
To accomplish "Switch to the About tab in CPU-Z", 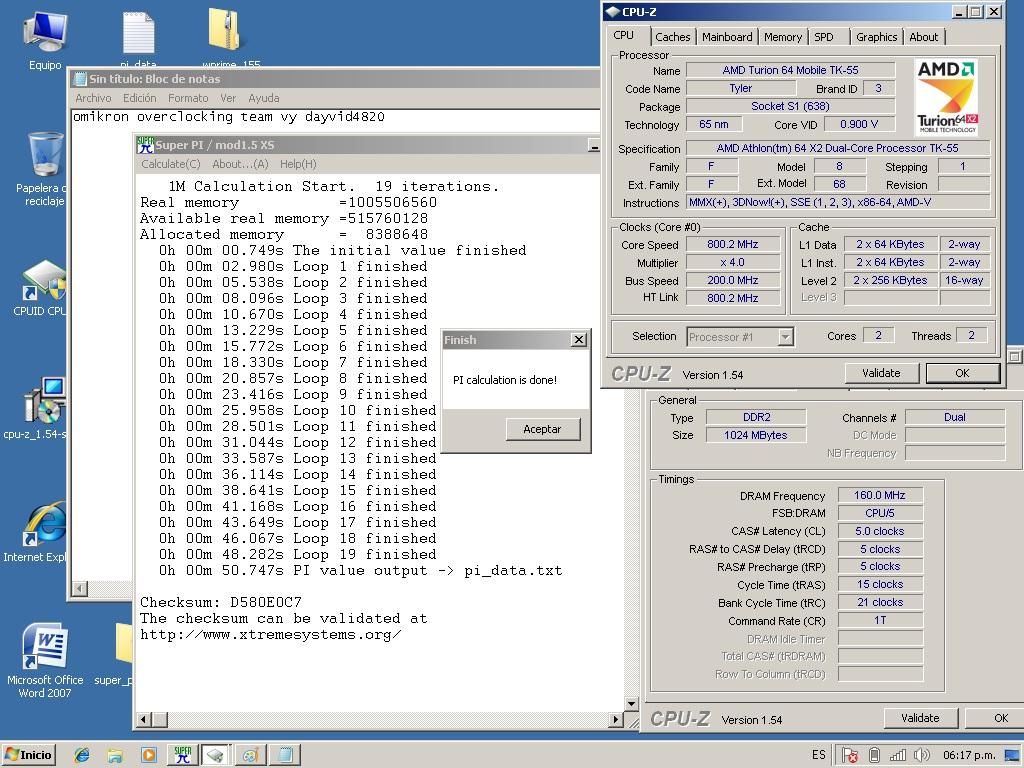I will point(923,37).
